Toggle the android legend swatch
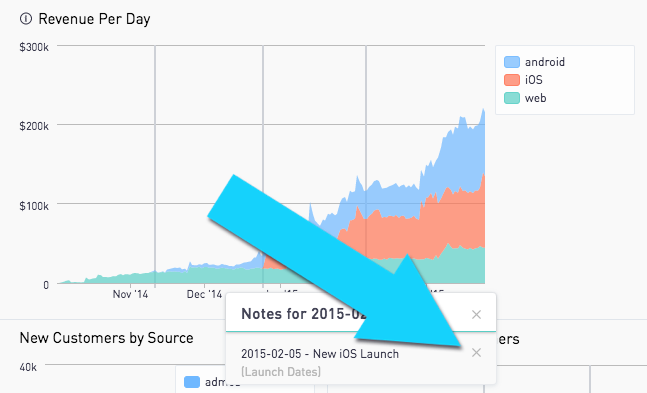 coord(512,62)
